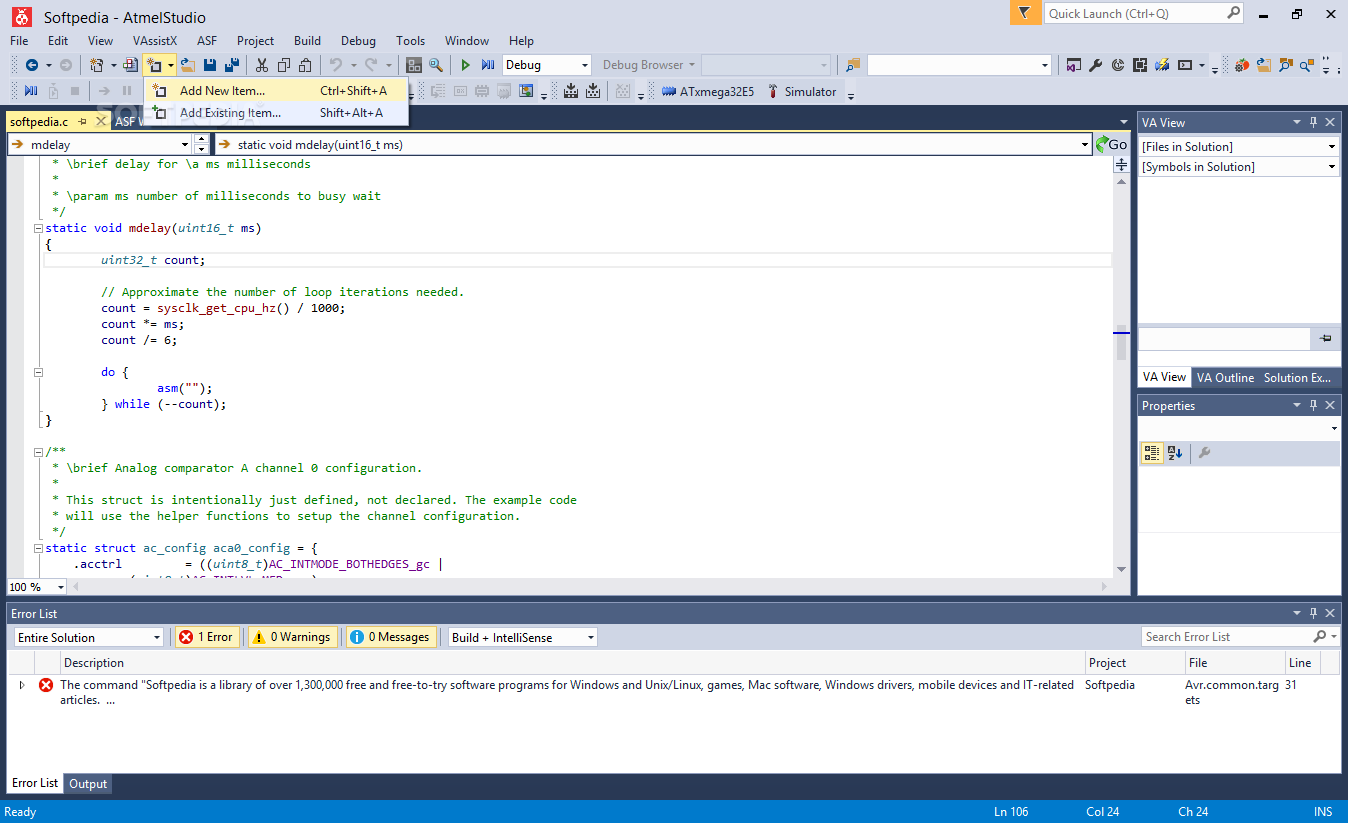
Task: Click the Redo arrow icon
Action: click(x=371, y=65)
